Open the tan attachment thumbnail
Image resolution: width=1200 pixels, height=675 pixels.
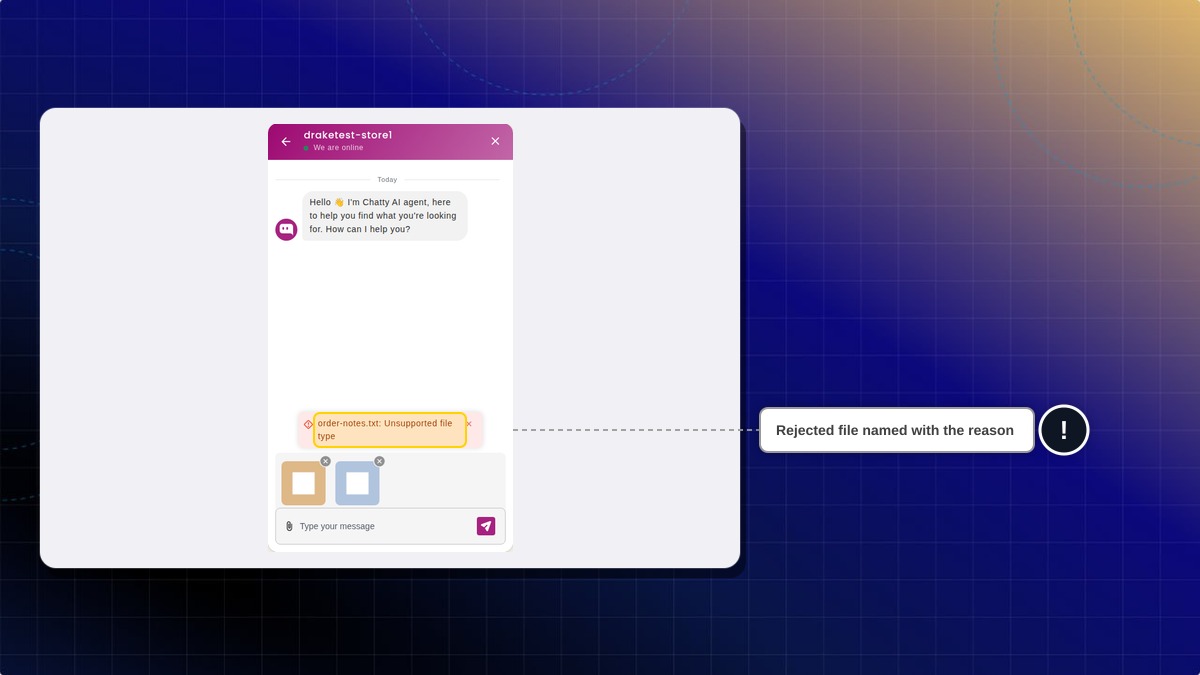303,483
